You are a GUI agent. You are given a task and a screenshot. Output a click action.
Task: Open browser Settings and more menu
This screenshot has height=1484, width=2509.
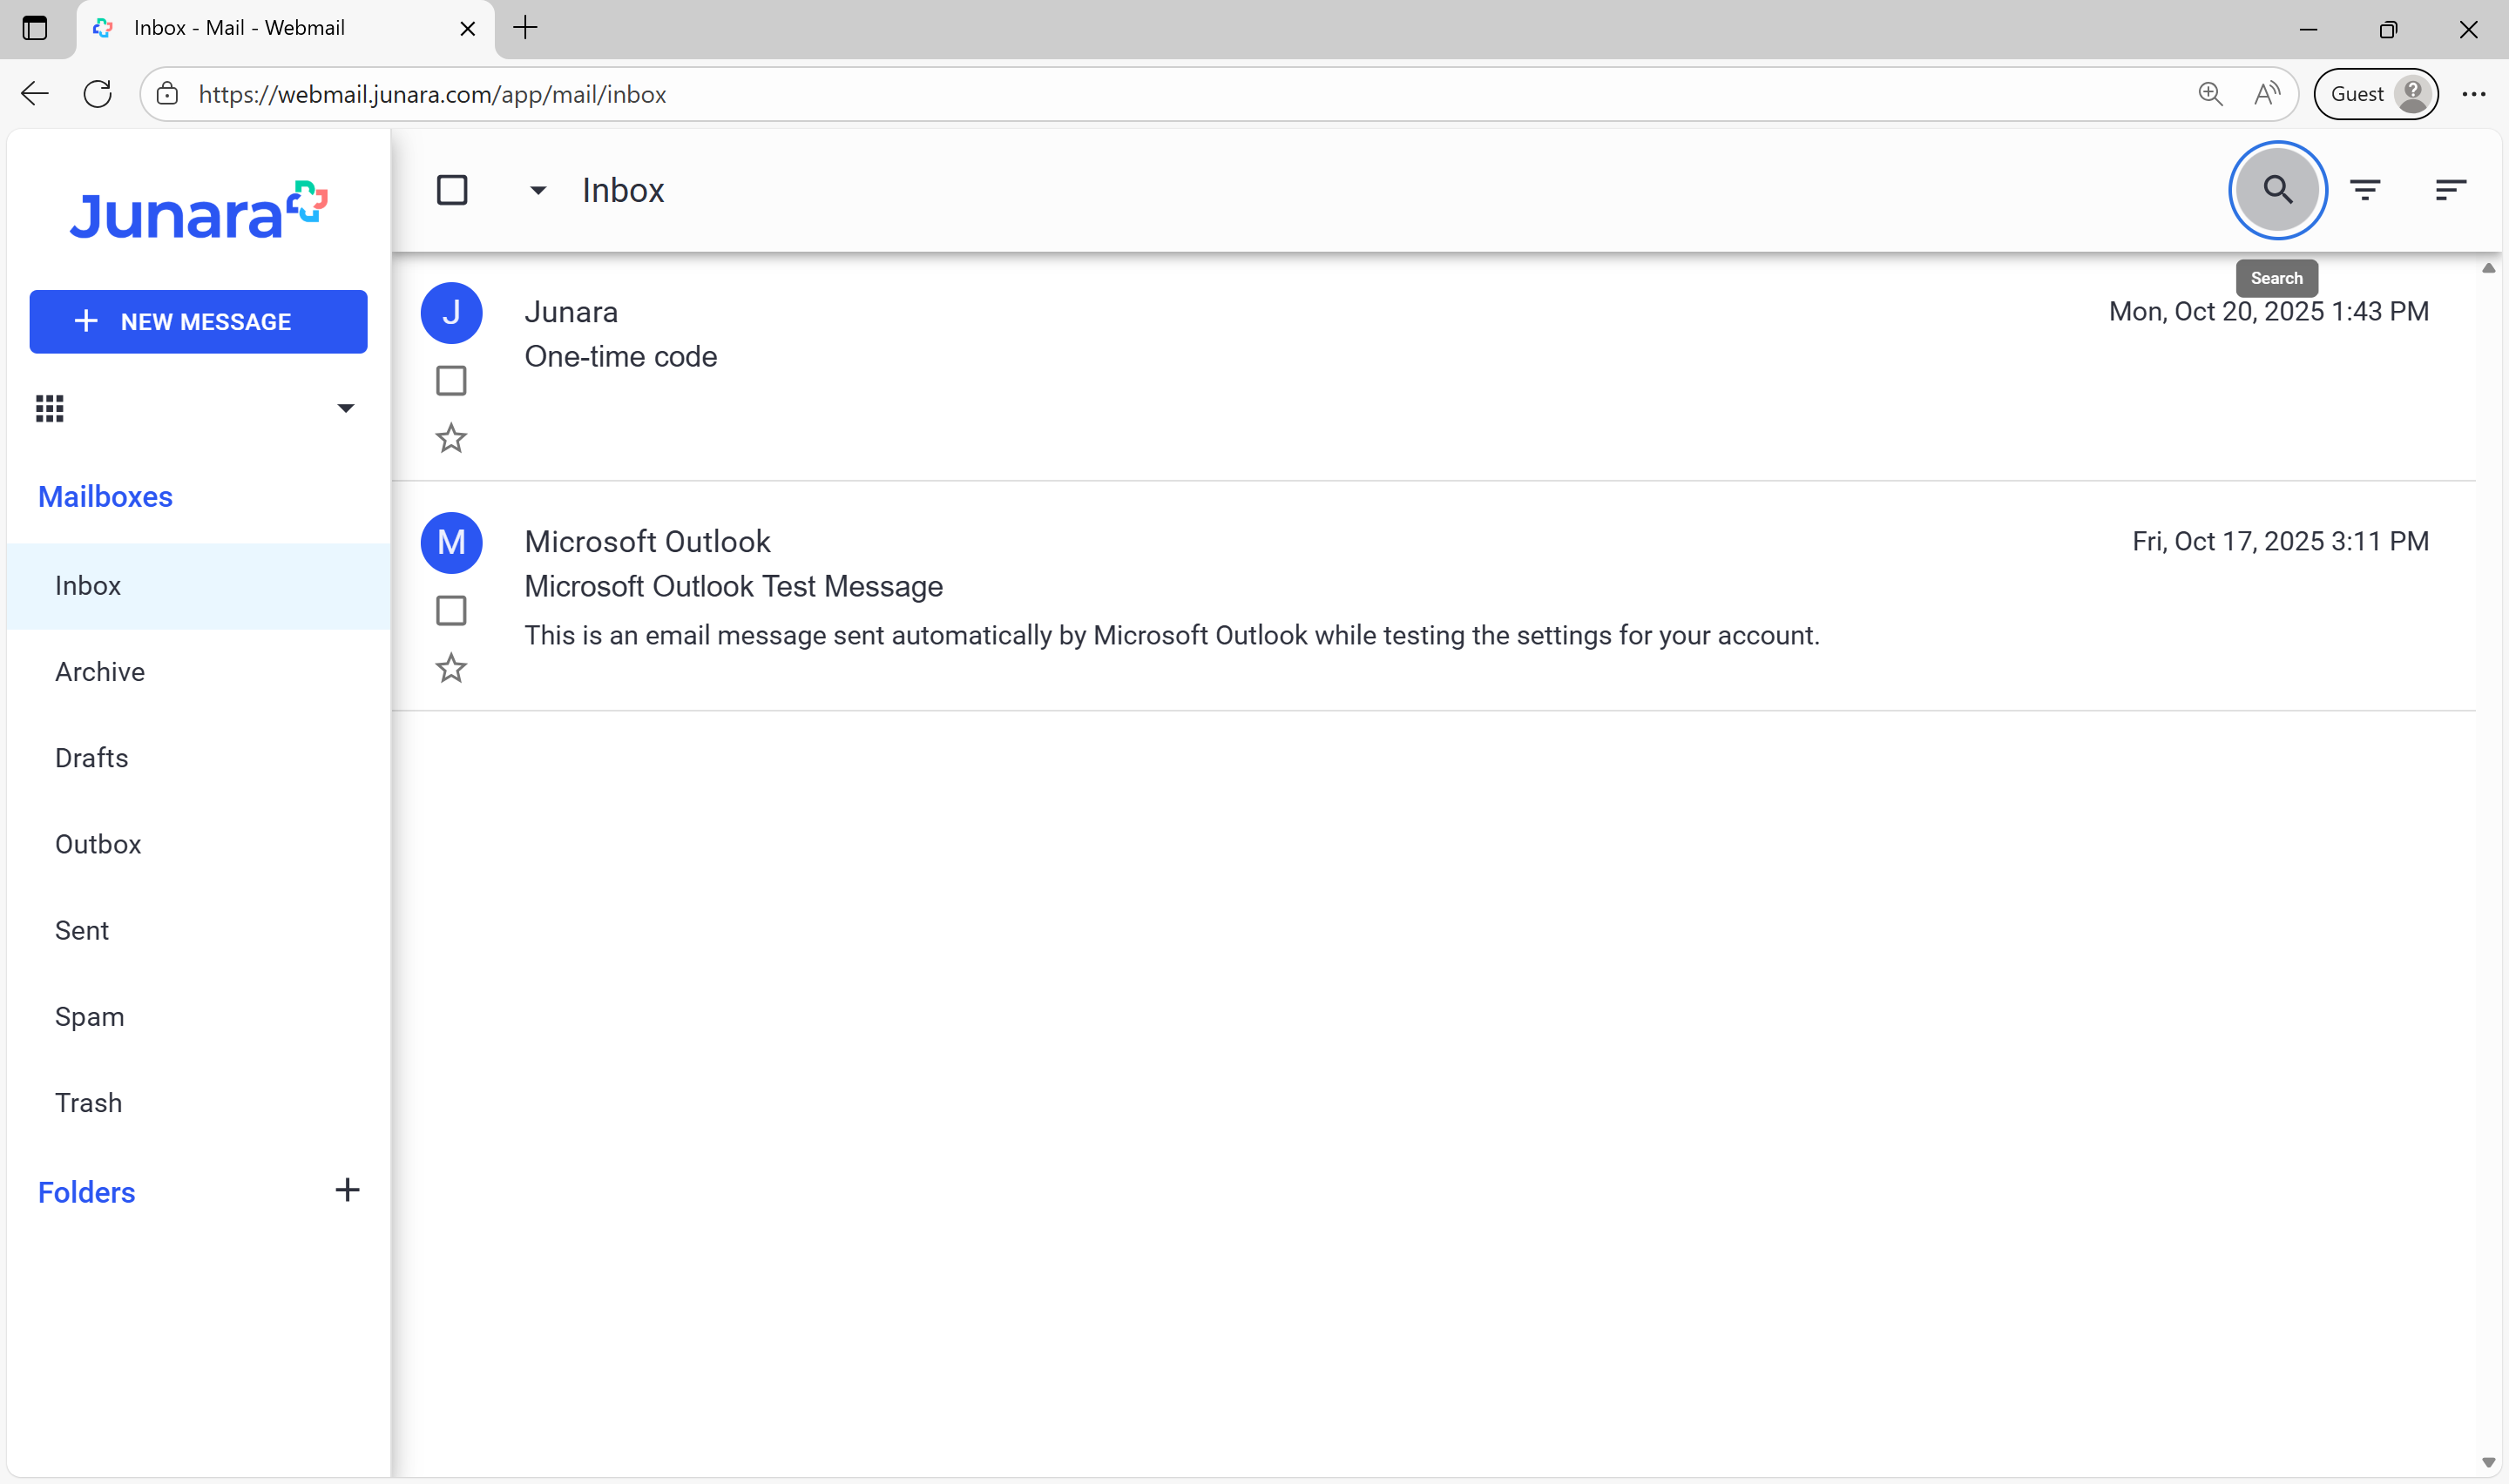click(2474, 94)
